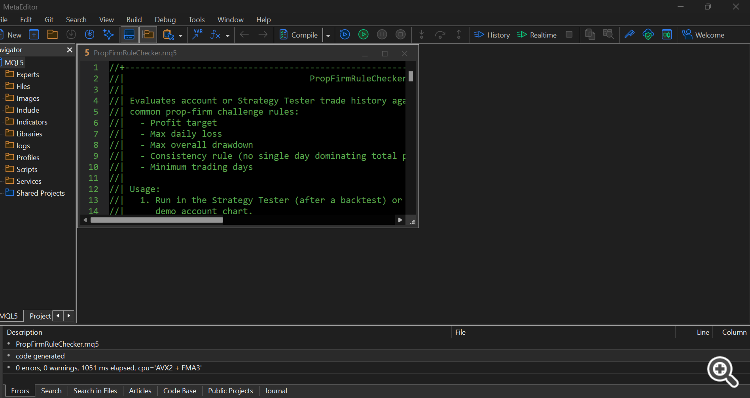Navigate back with the left arrow

[244, 34]
